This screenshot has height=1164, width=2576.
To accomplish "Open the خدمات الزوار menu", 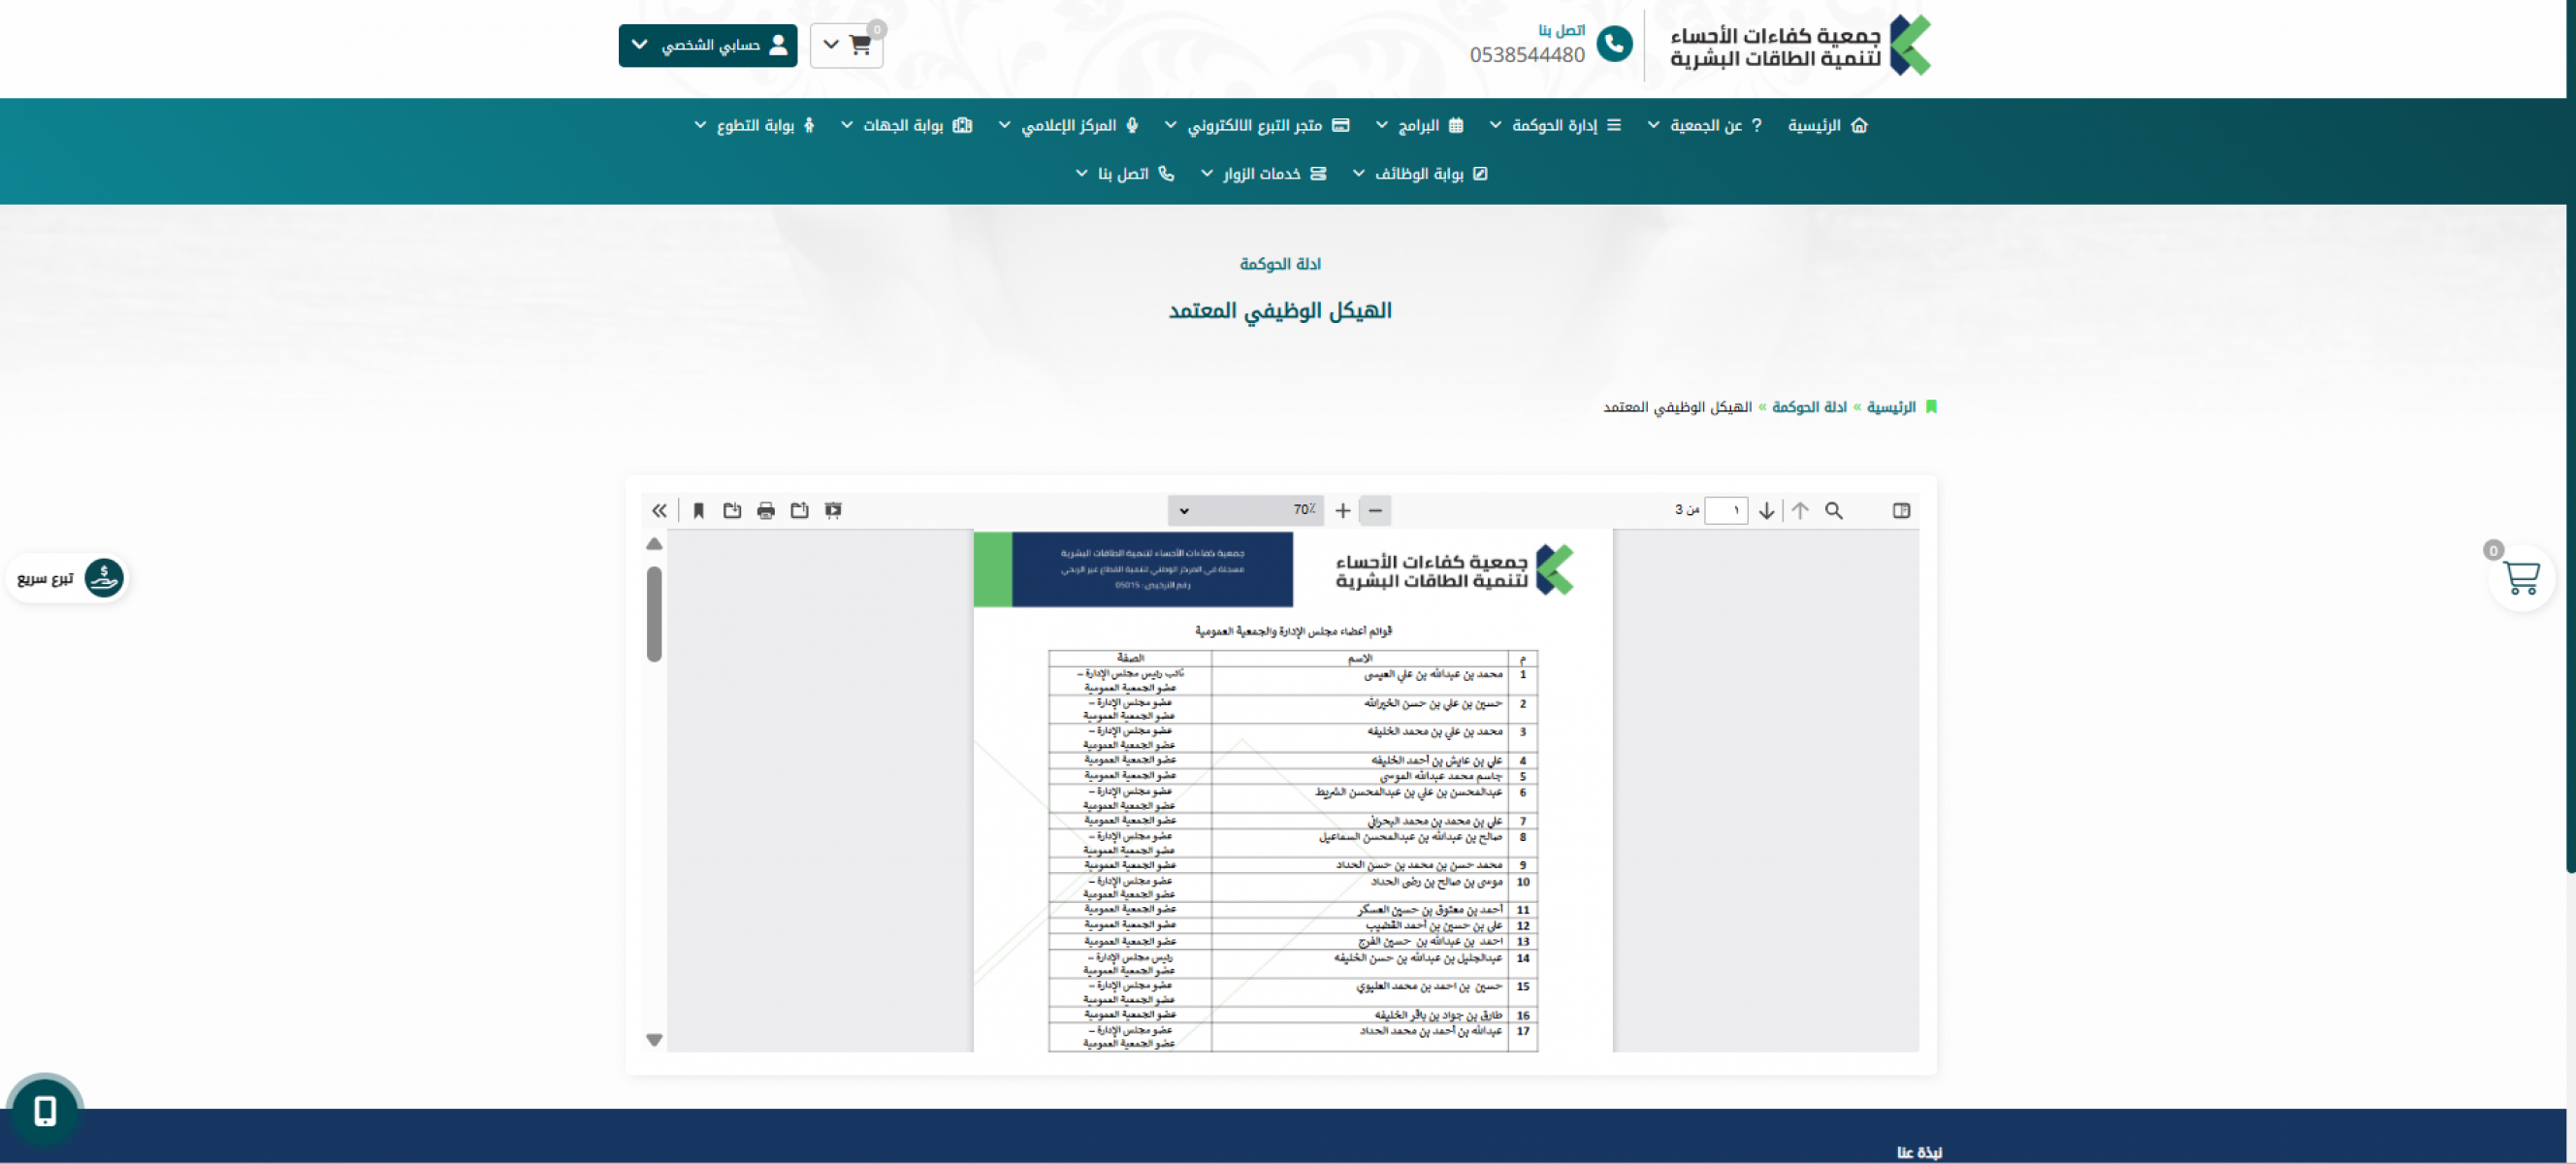I will 1263,173.
